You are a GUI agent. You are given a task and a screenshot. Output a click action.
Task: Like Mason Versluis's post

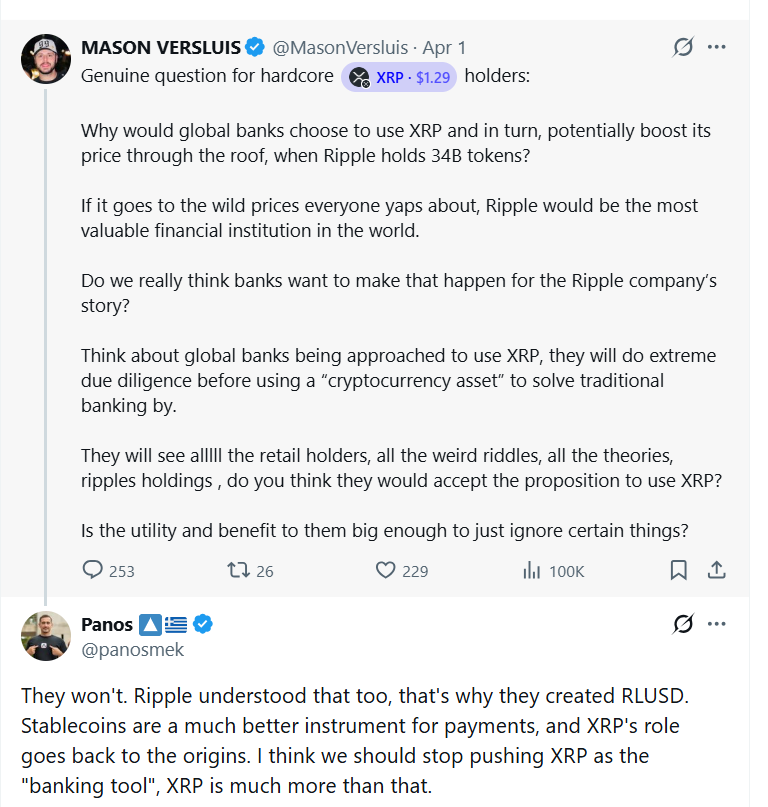[386, 570]
